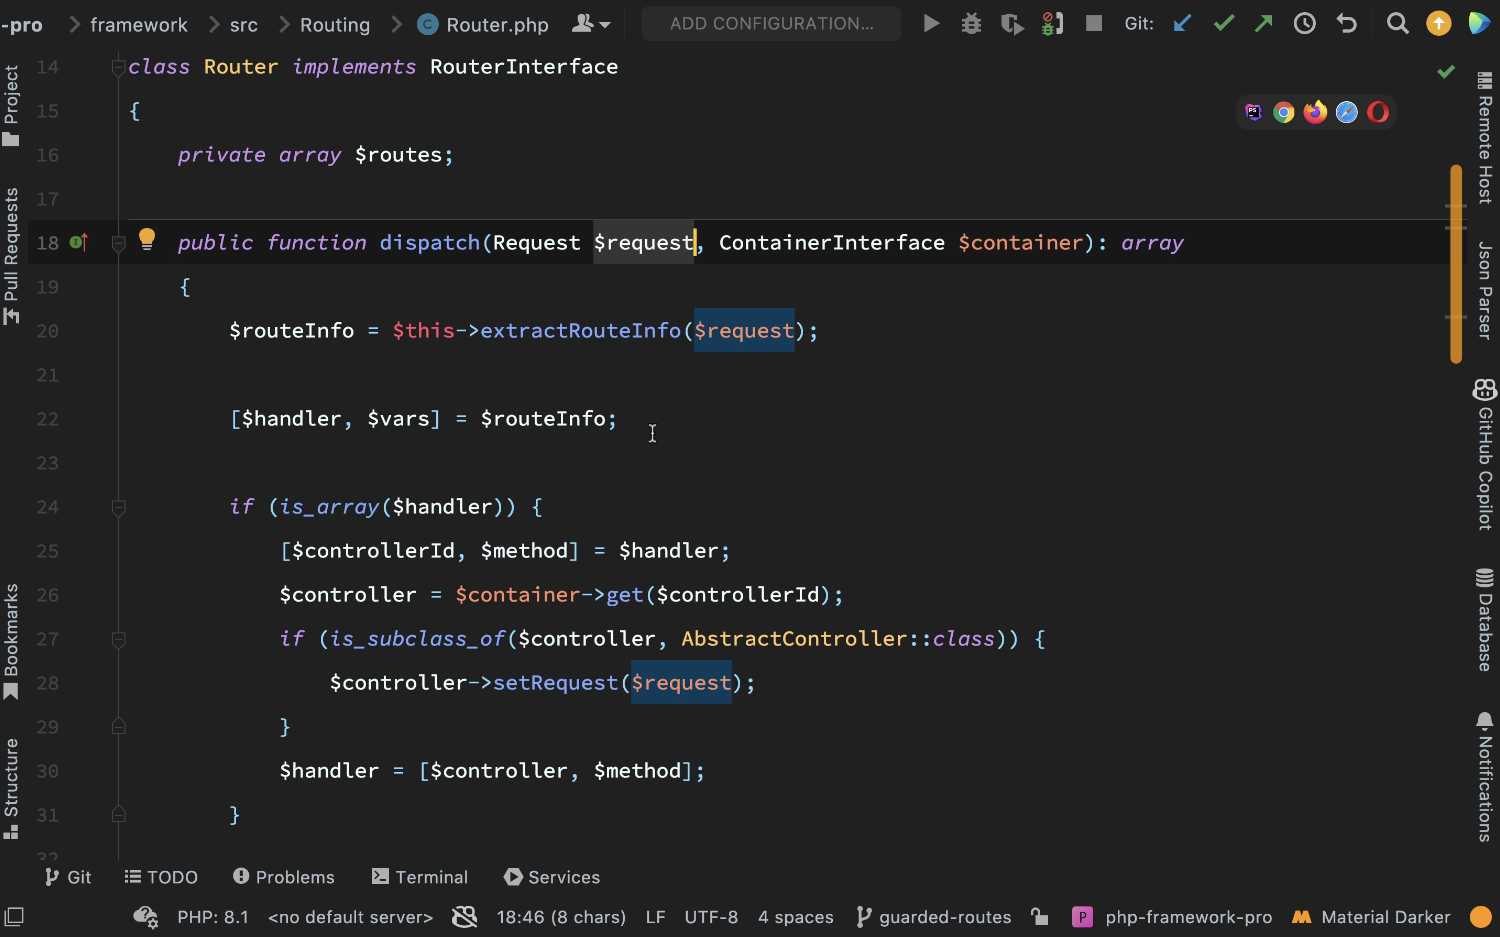Click the orange status circle indicator
This screenshot has height=937, width=1500.
pos(1481,917)
